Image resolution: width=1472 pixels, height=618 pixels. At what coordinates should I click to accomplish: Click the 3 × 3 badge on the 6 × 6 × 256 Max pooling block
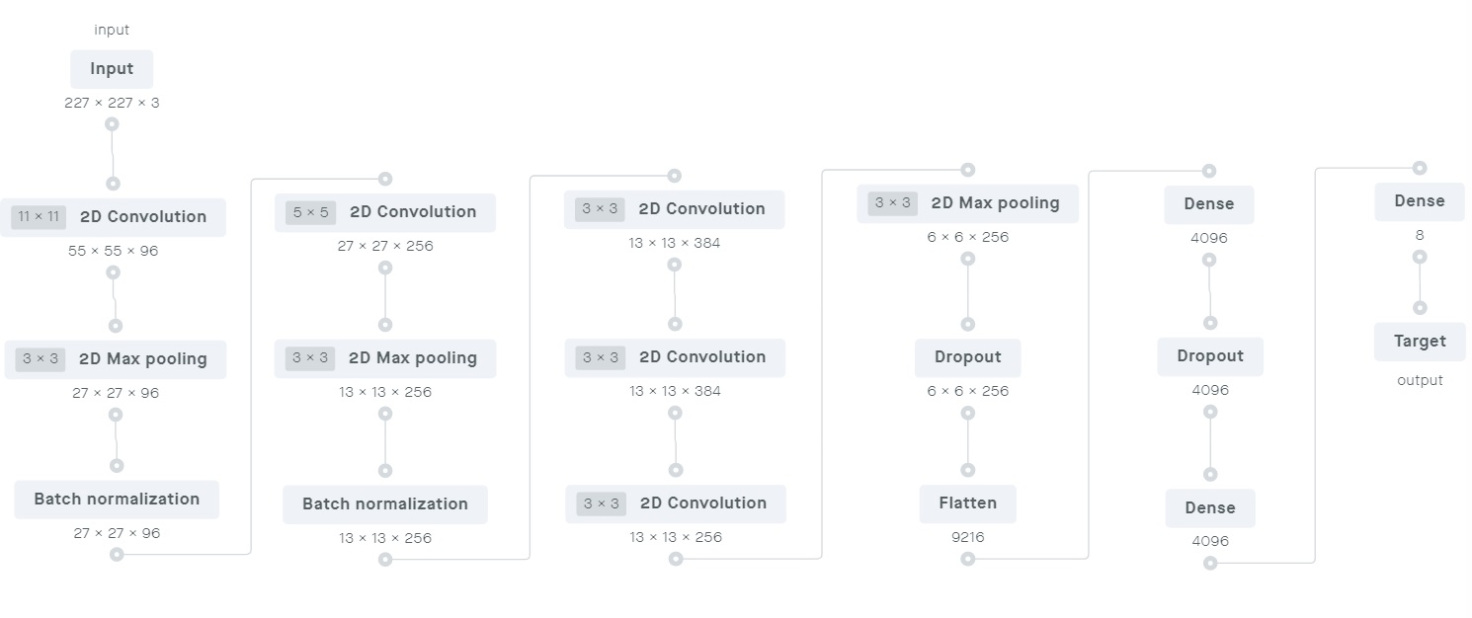(x=893, y=203)
